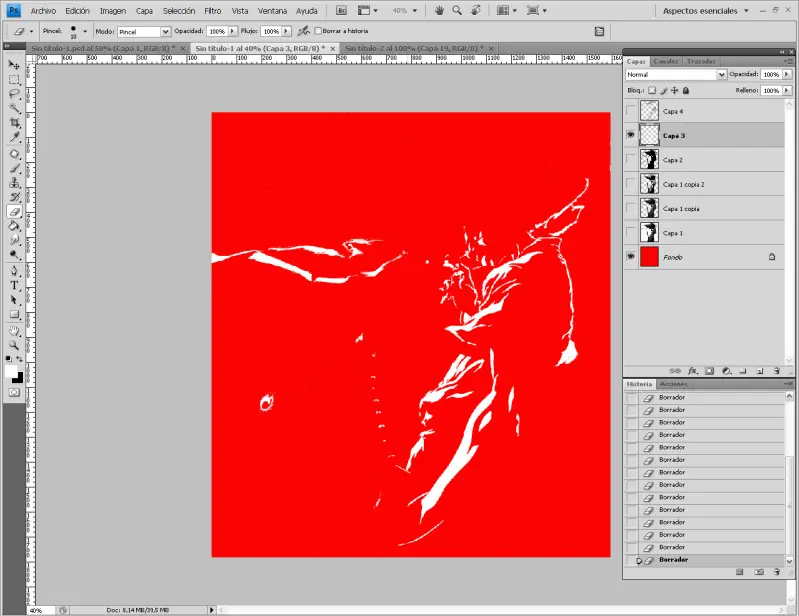Open the Flujo slider arrow
Viewport: 799px width, 616px height.
286,31
